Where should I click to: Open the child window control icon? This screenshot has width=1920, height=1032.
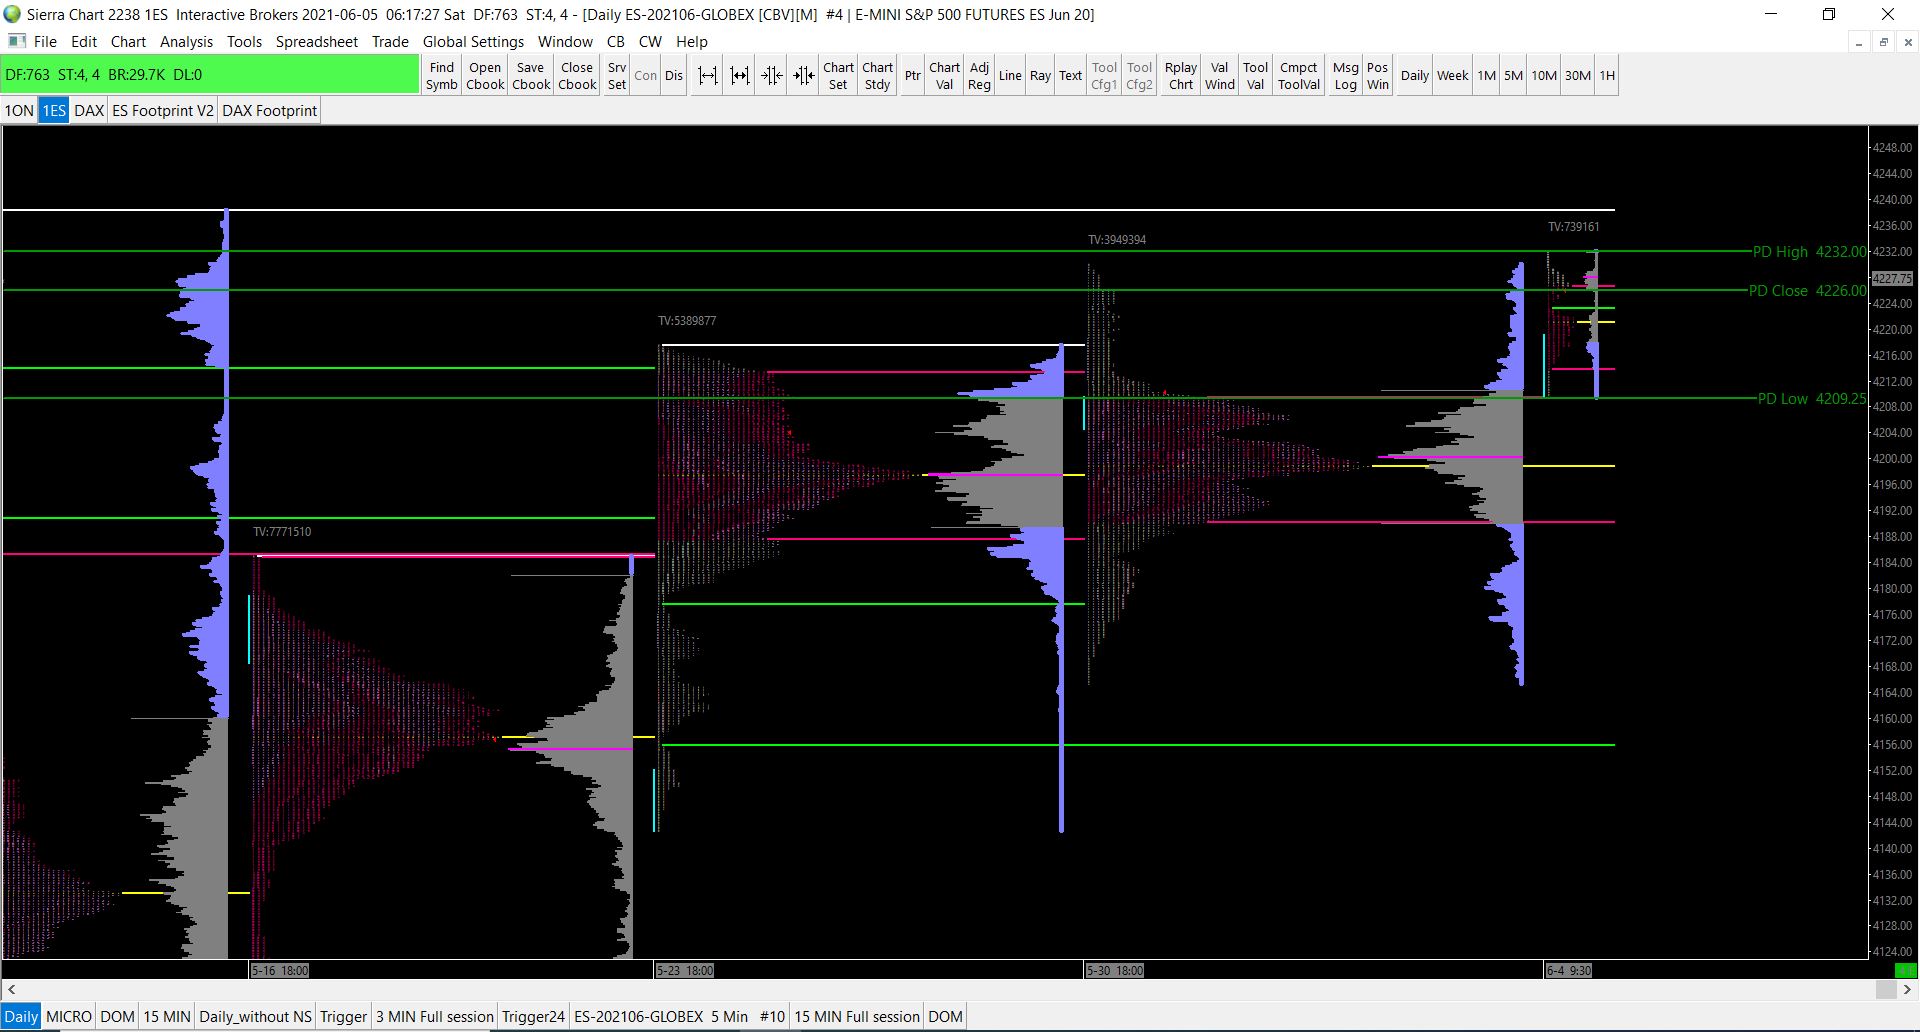(17, 41)
